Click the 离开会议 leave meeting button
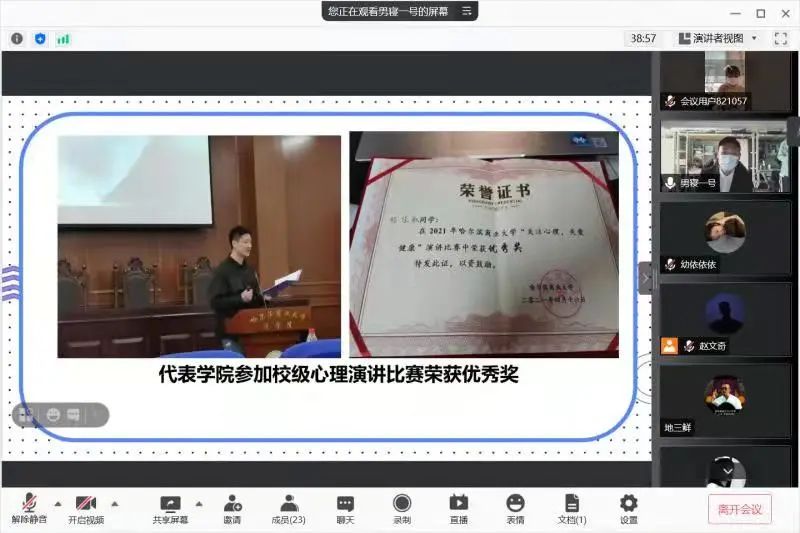This screenshot has height=533, width=800. click(x=740, y=509)
